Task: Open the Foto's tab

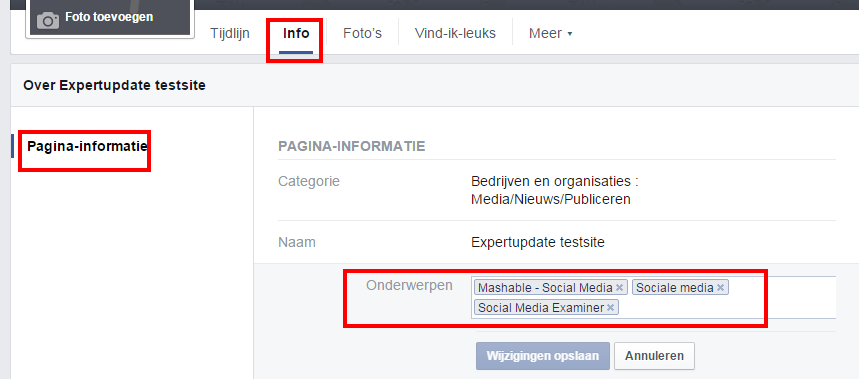Action: pyautogui.click(x=362, y=33)
